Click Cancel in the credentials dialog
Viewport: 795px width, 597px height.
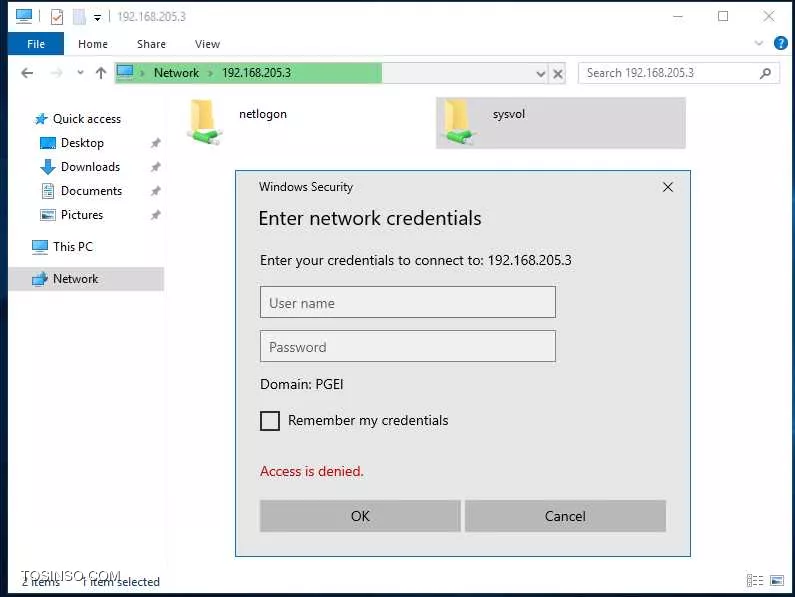pos(565,516)
